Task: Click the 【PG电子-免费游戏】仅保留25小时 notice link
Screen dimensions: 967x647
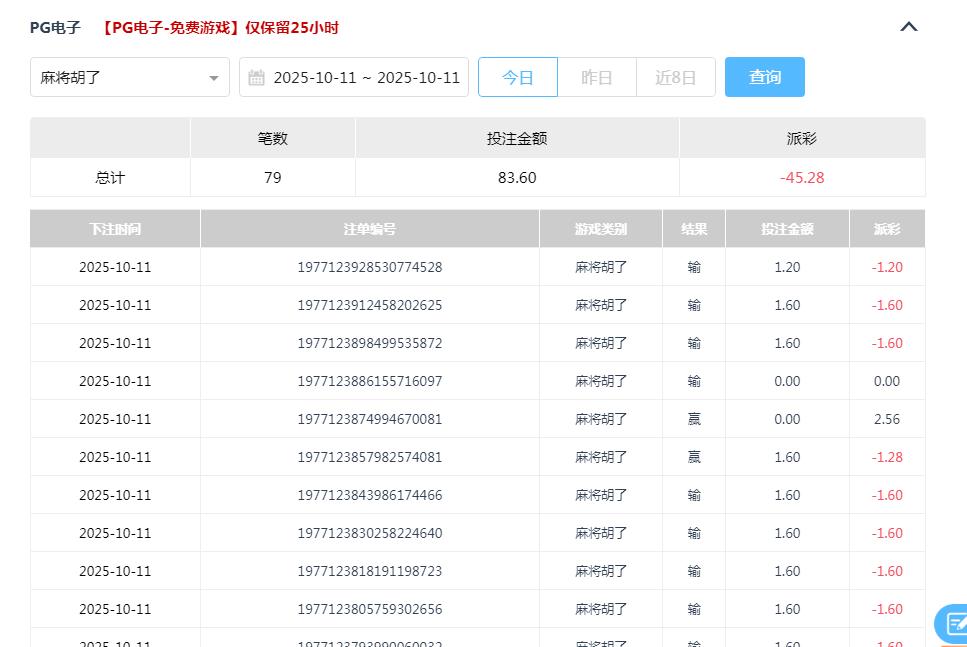Action: pyautogui.click(x=222, y=27)
